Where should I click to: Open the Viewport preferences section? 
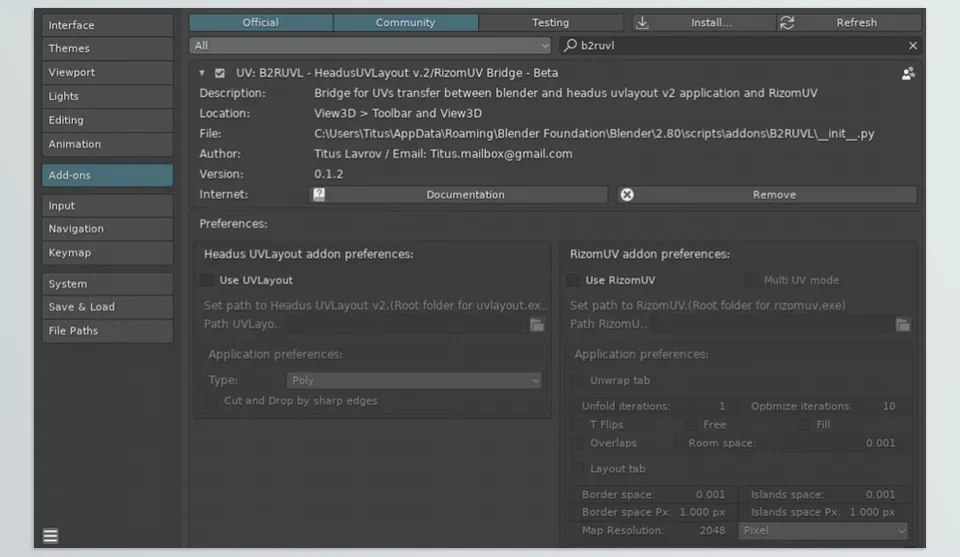click(108, 72)
